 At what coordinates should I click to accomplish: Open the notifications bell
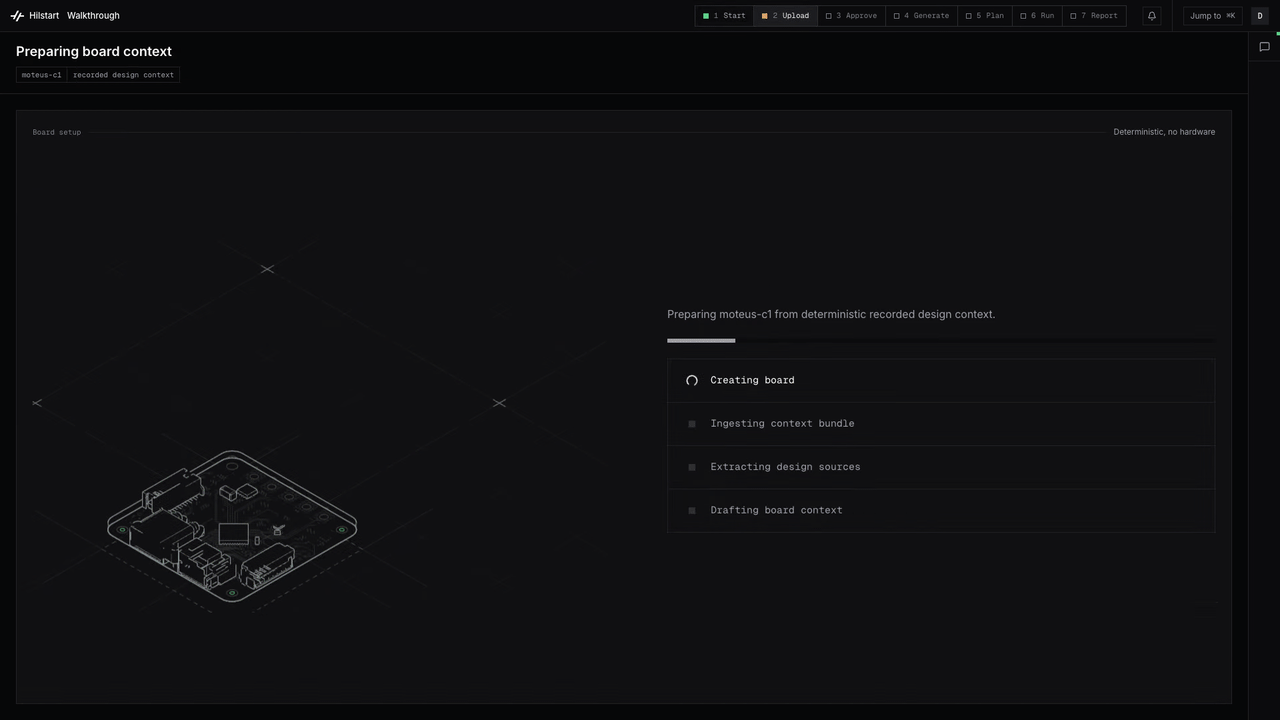[x=1152, y=16]
